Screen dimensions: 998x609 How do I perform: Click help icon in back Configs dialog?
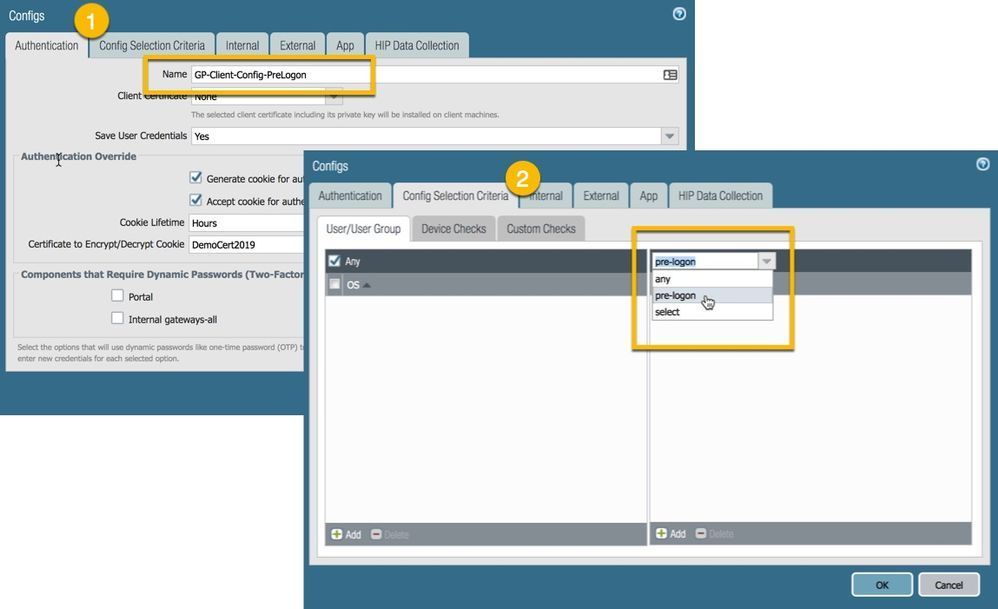click(679, 14)
